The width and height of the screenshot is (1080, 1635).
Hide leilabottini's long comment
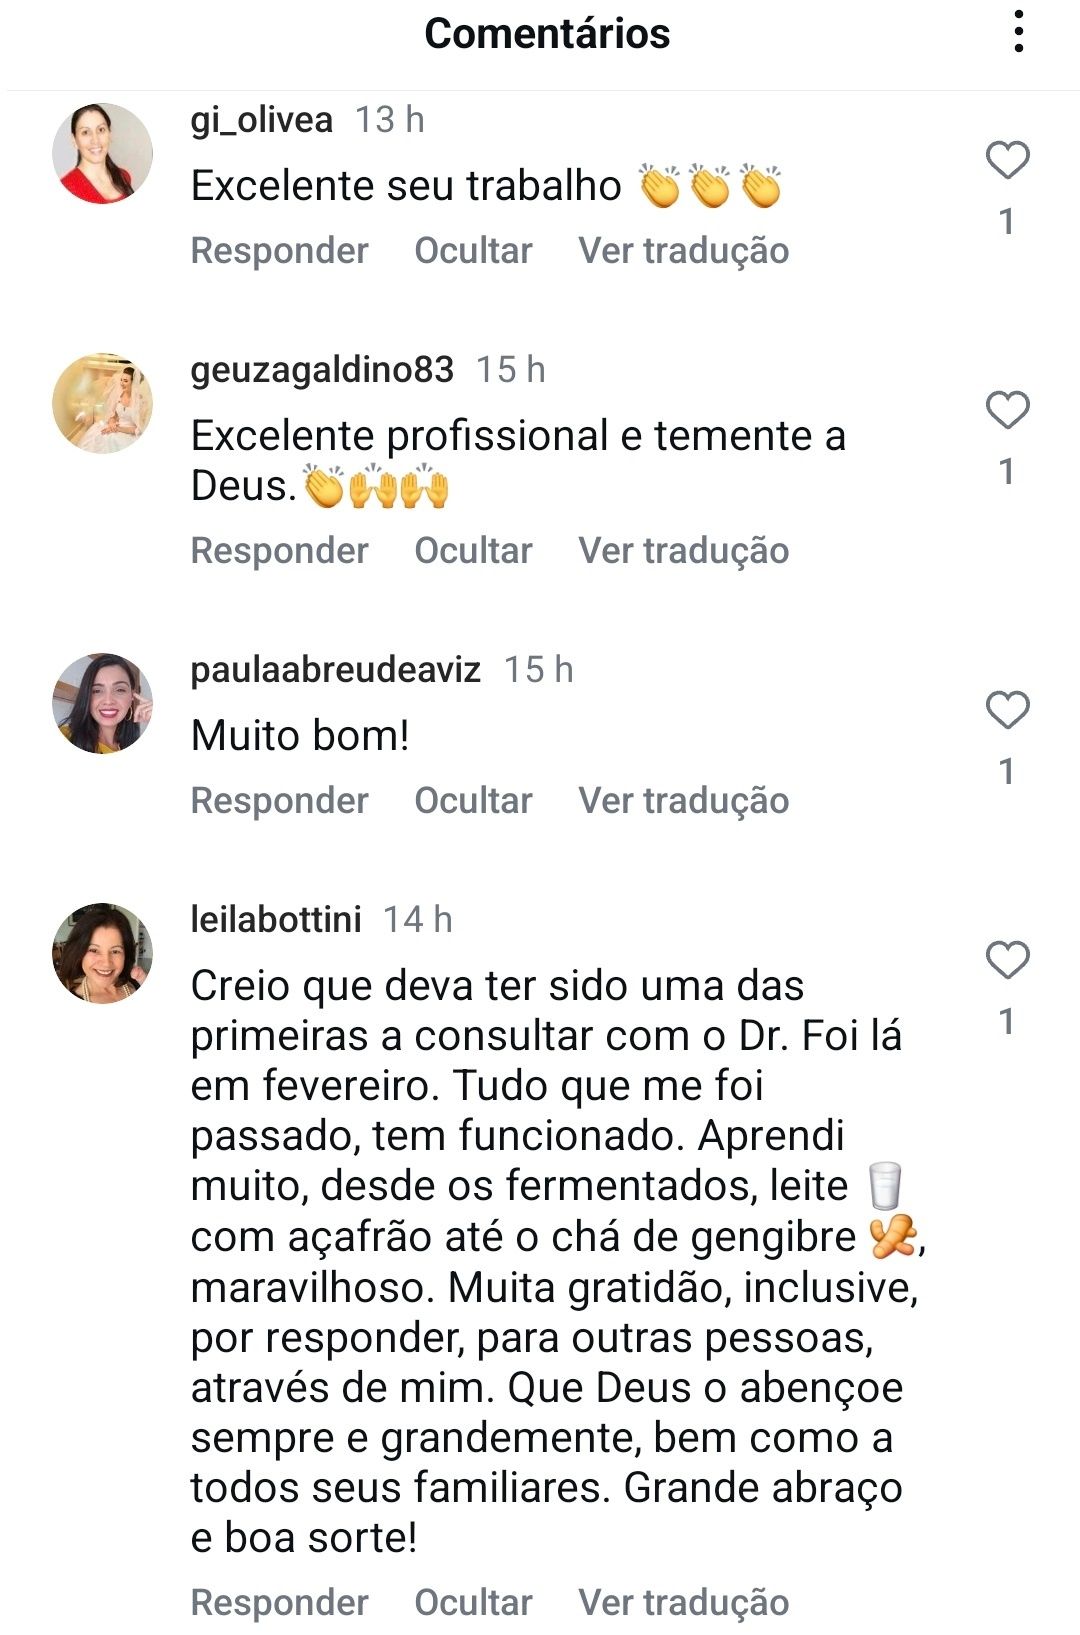pos(473,1602)
